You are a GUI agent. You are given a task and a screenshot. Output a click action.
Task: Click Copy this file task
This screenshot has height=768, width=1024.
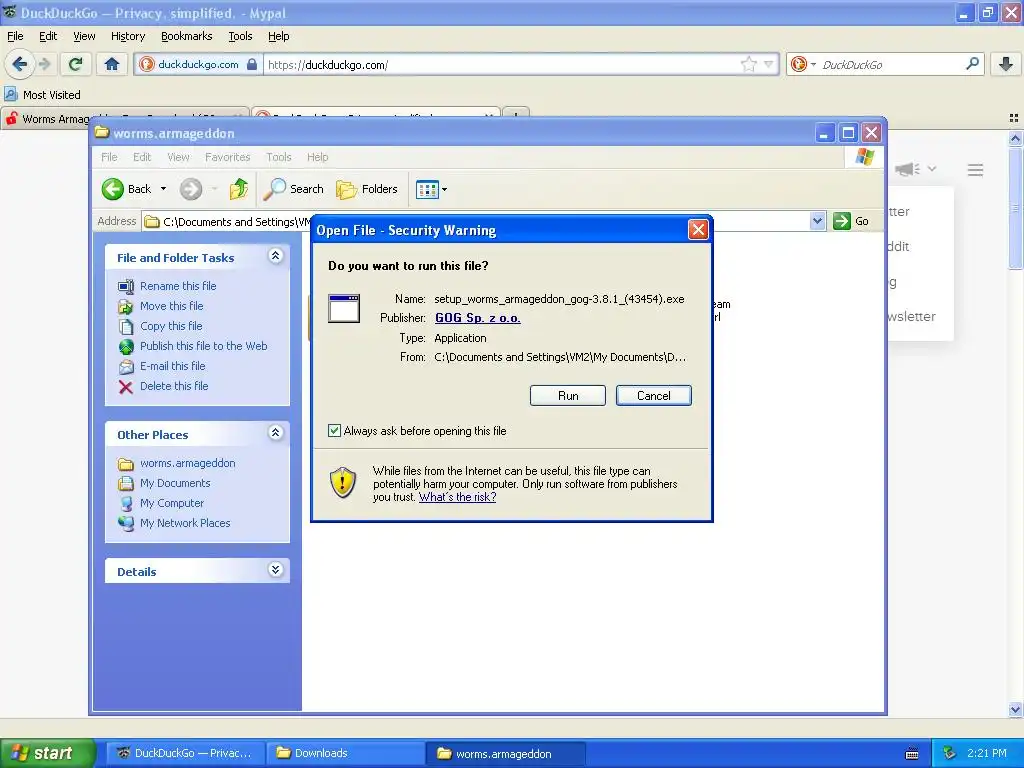(171, 326)
